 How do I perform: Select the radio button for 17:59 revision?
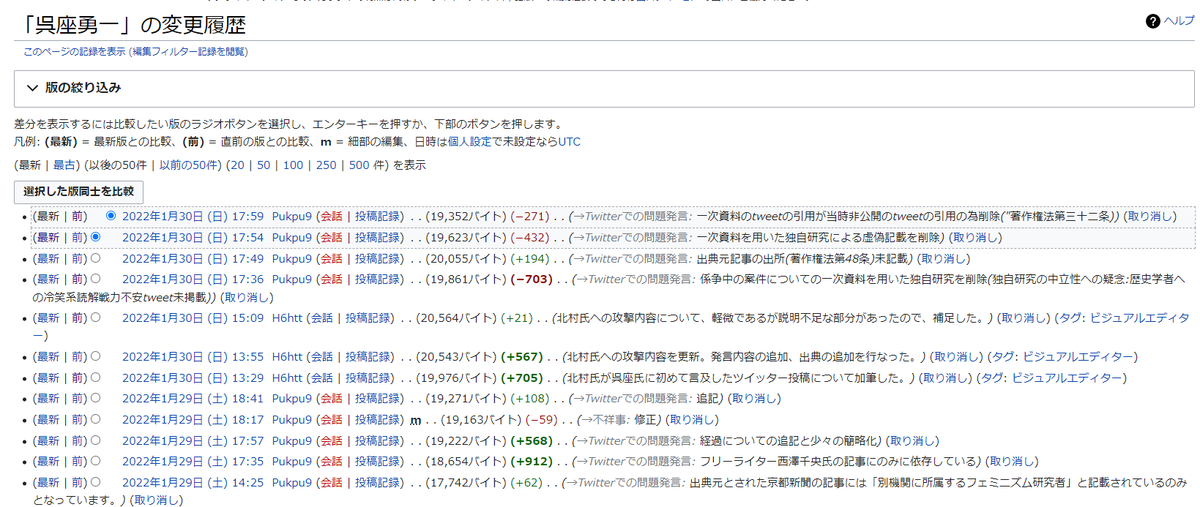(111, 215)
